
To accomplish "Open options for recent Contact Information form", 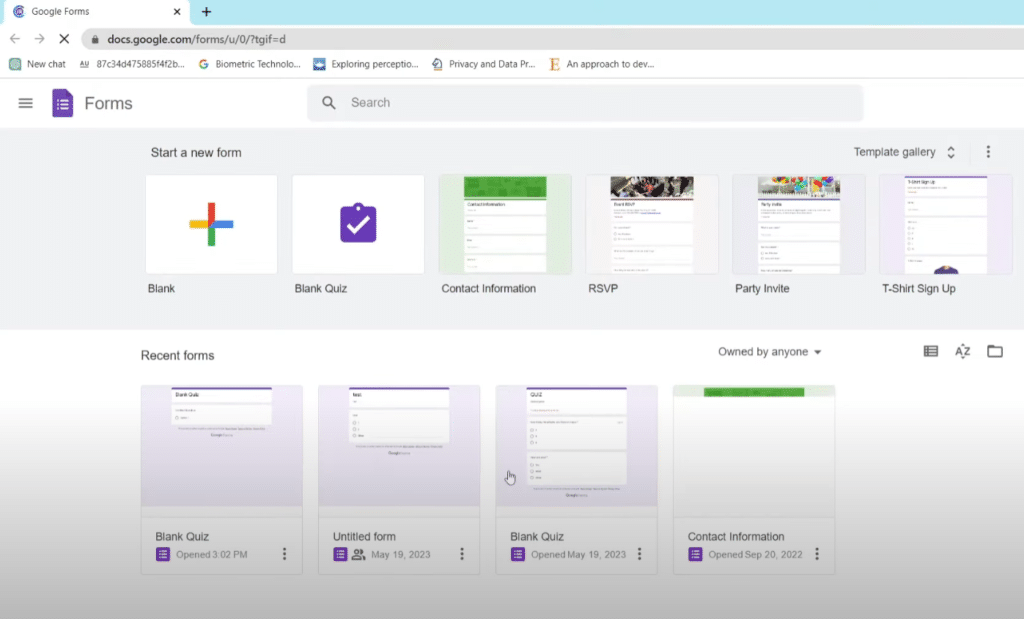I will click(817, 554).
